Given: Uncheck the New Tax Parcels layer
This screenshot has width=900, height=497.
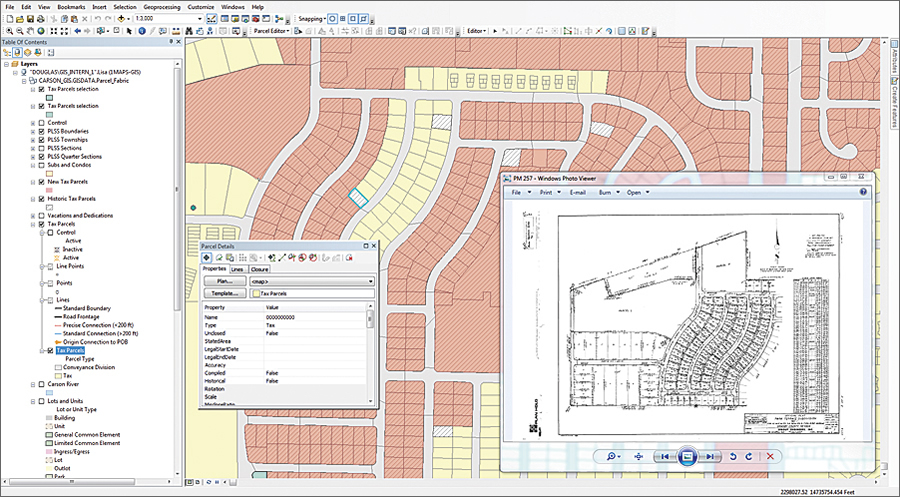Looking at the screenshot, I should [x=41, y=181].
